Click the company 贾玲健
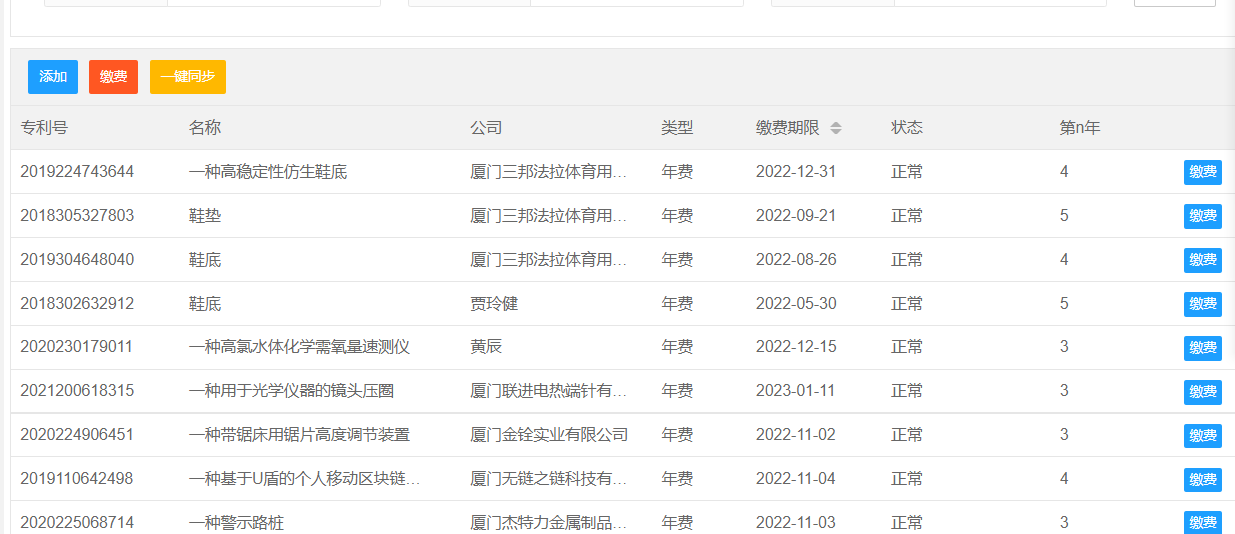The height and width of the screenshot is (534, 1235). click(494, 304)
